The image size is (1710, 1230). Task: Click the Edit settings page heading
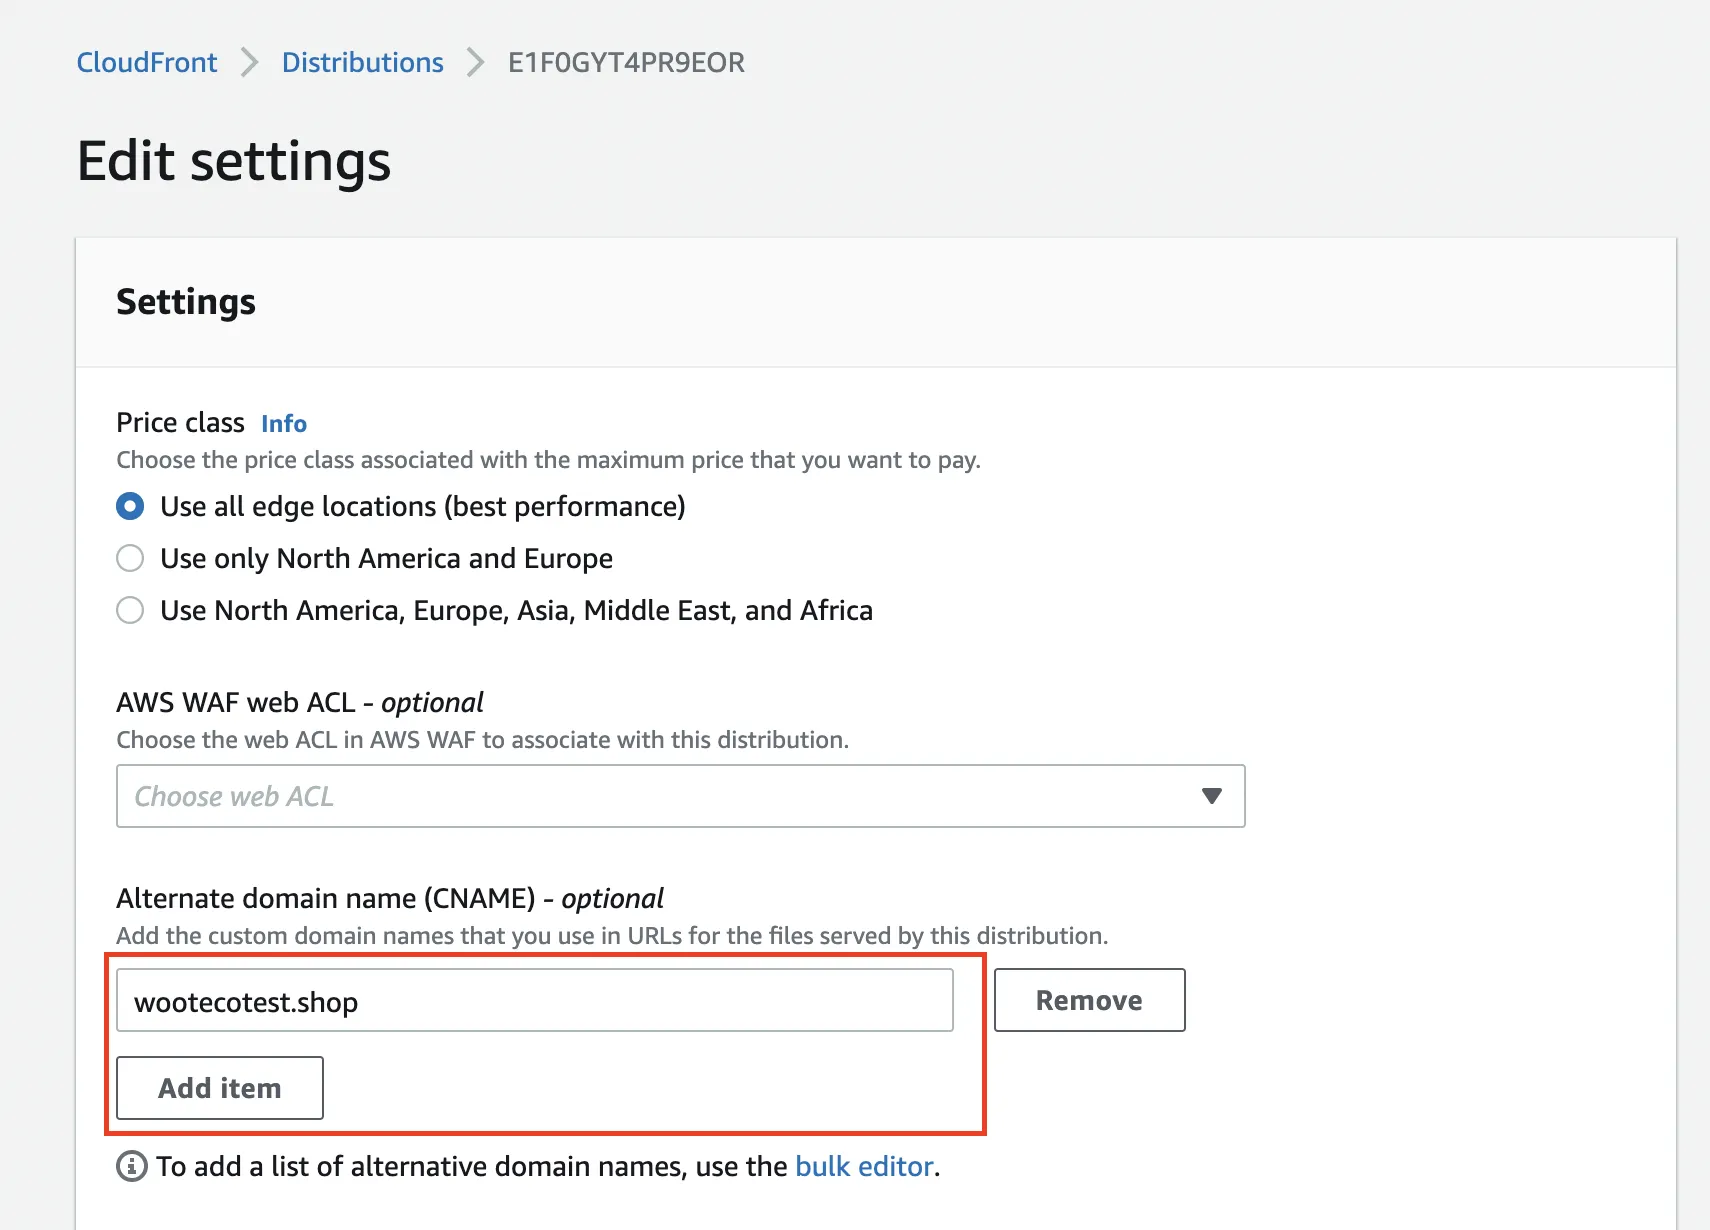pyautogui.click(x=234, y=162)
